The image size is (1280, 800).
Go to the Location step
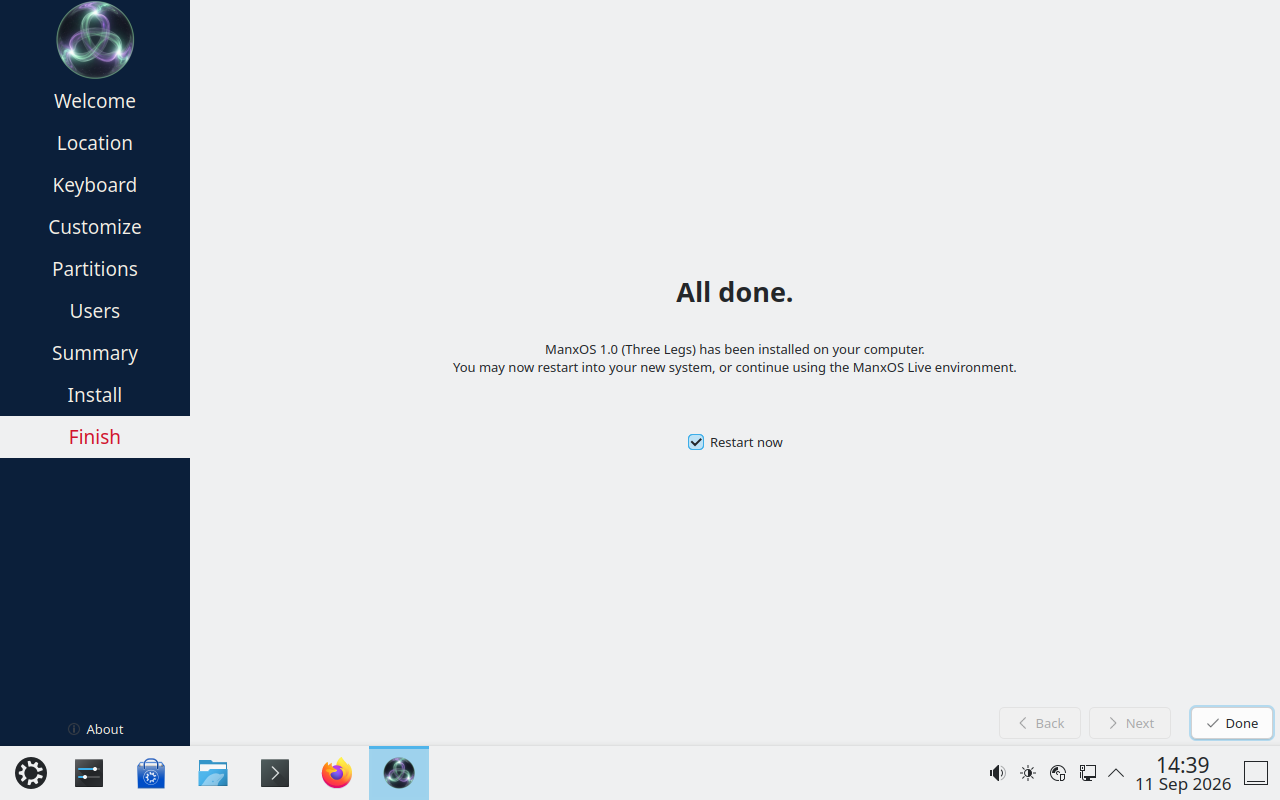tap(95, 143)
